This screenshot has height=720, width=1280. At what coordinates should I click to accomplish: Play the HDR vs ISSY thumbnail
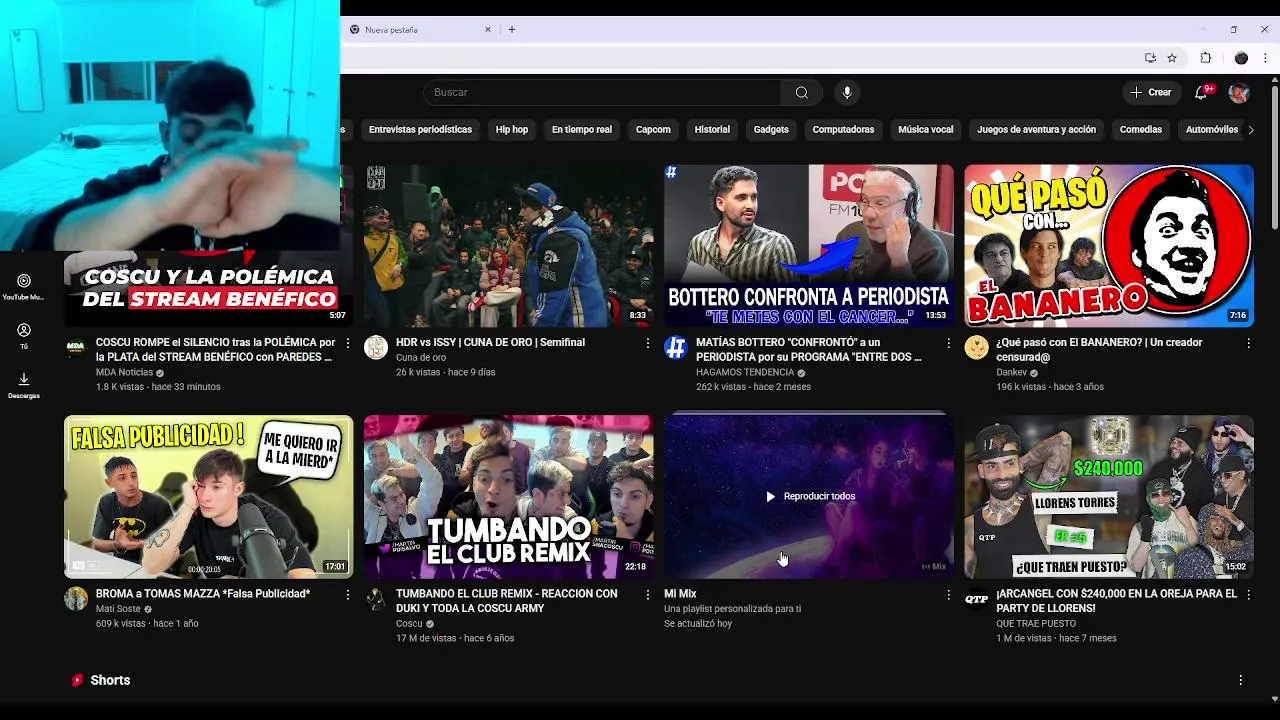click(508, 246)
